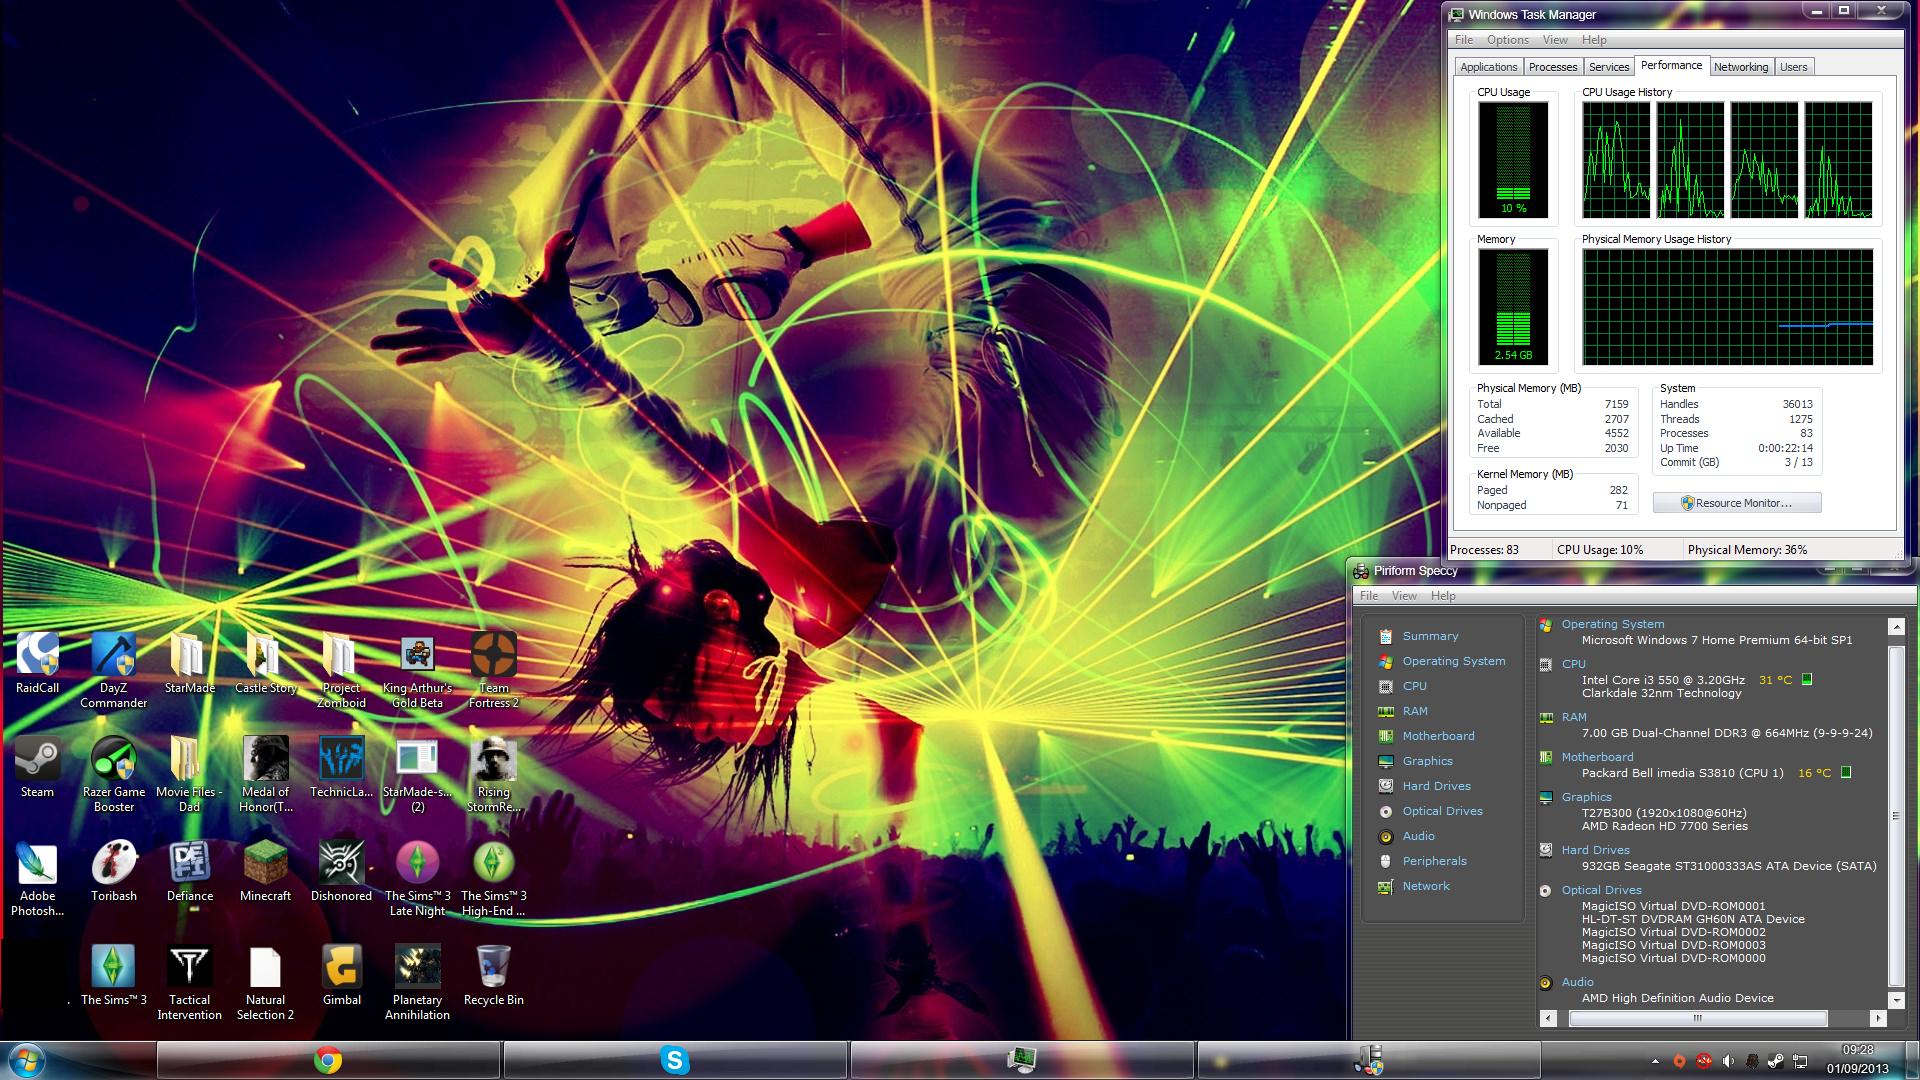
Task: Show hidden system tray icons arrow
Action: pos(1655,1061)
